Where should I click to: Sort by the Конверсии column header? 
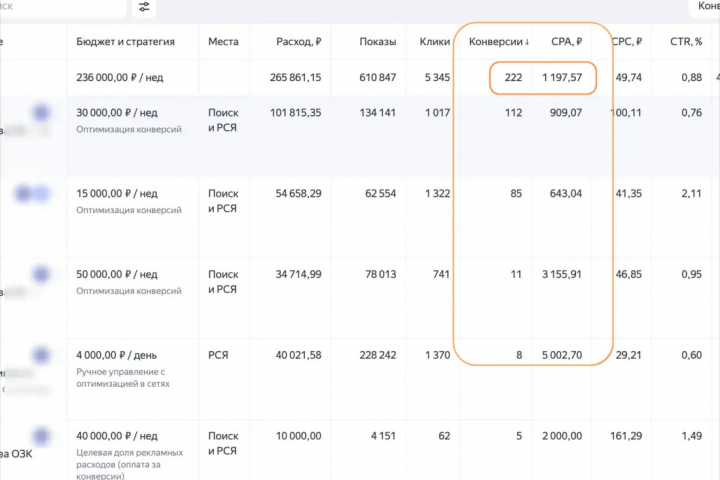pyautogui.click(x=499, y=42)
